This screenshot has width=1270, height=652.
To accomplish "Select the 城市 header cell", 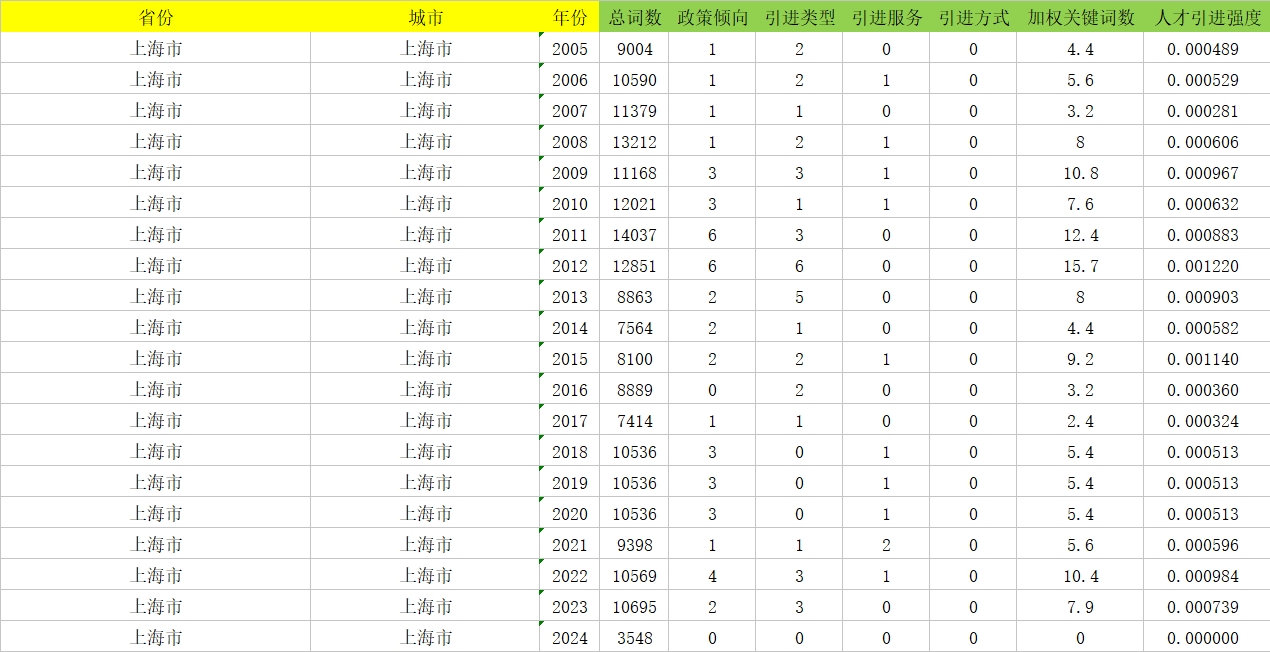I will (x=425, y=17).
